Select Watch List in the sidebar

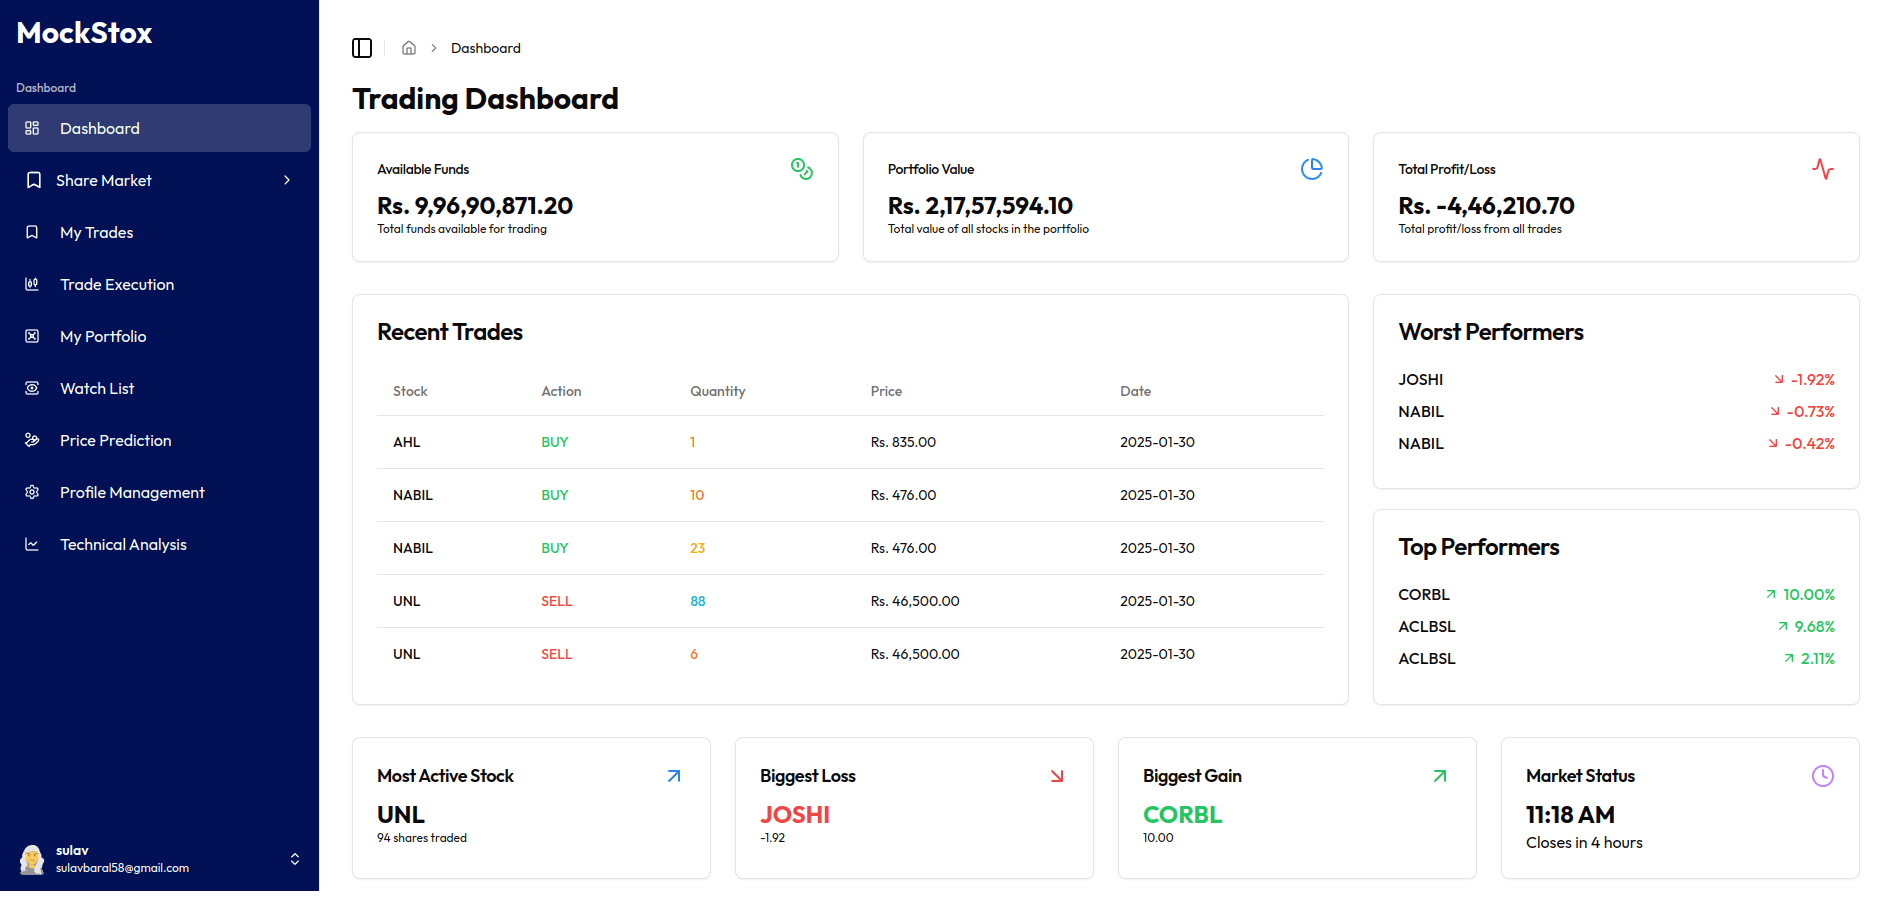click(x=97, y=388)
